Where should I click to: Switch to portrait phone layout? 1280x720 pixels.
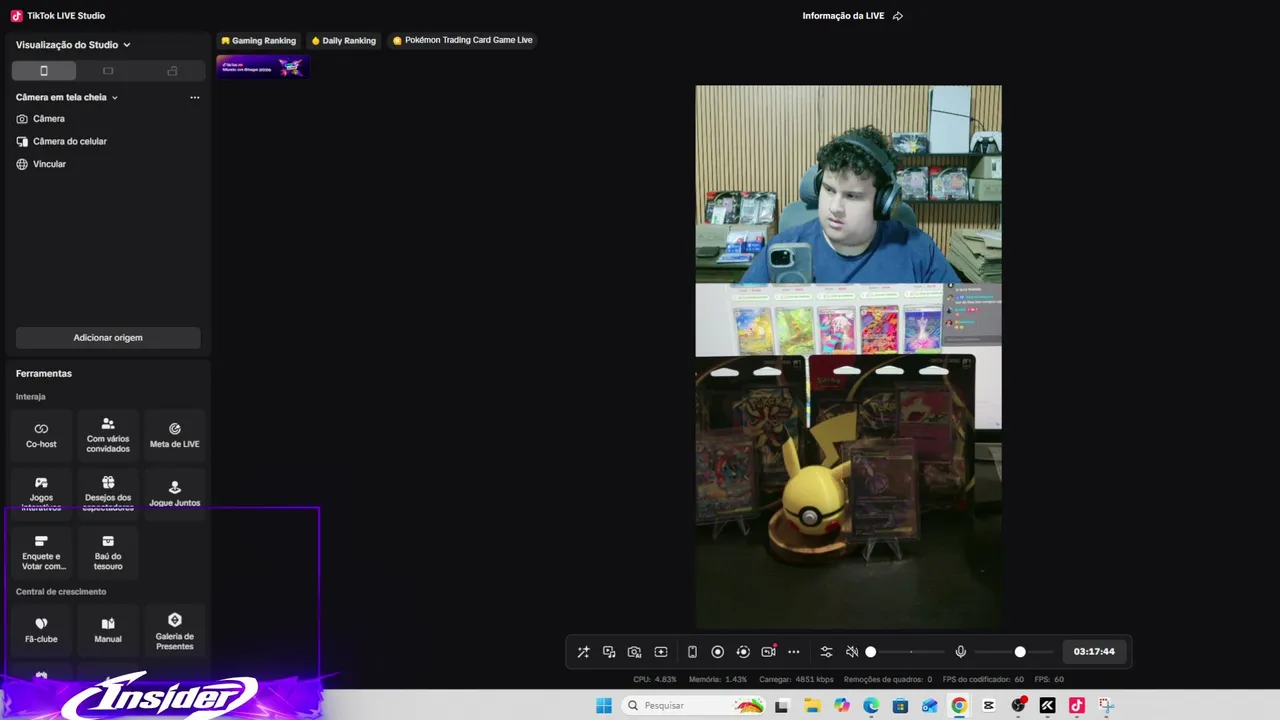coord(44,71)
